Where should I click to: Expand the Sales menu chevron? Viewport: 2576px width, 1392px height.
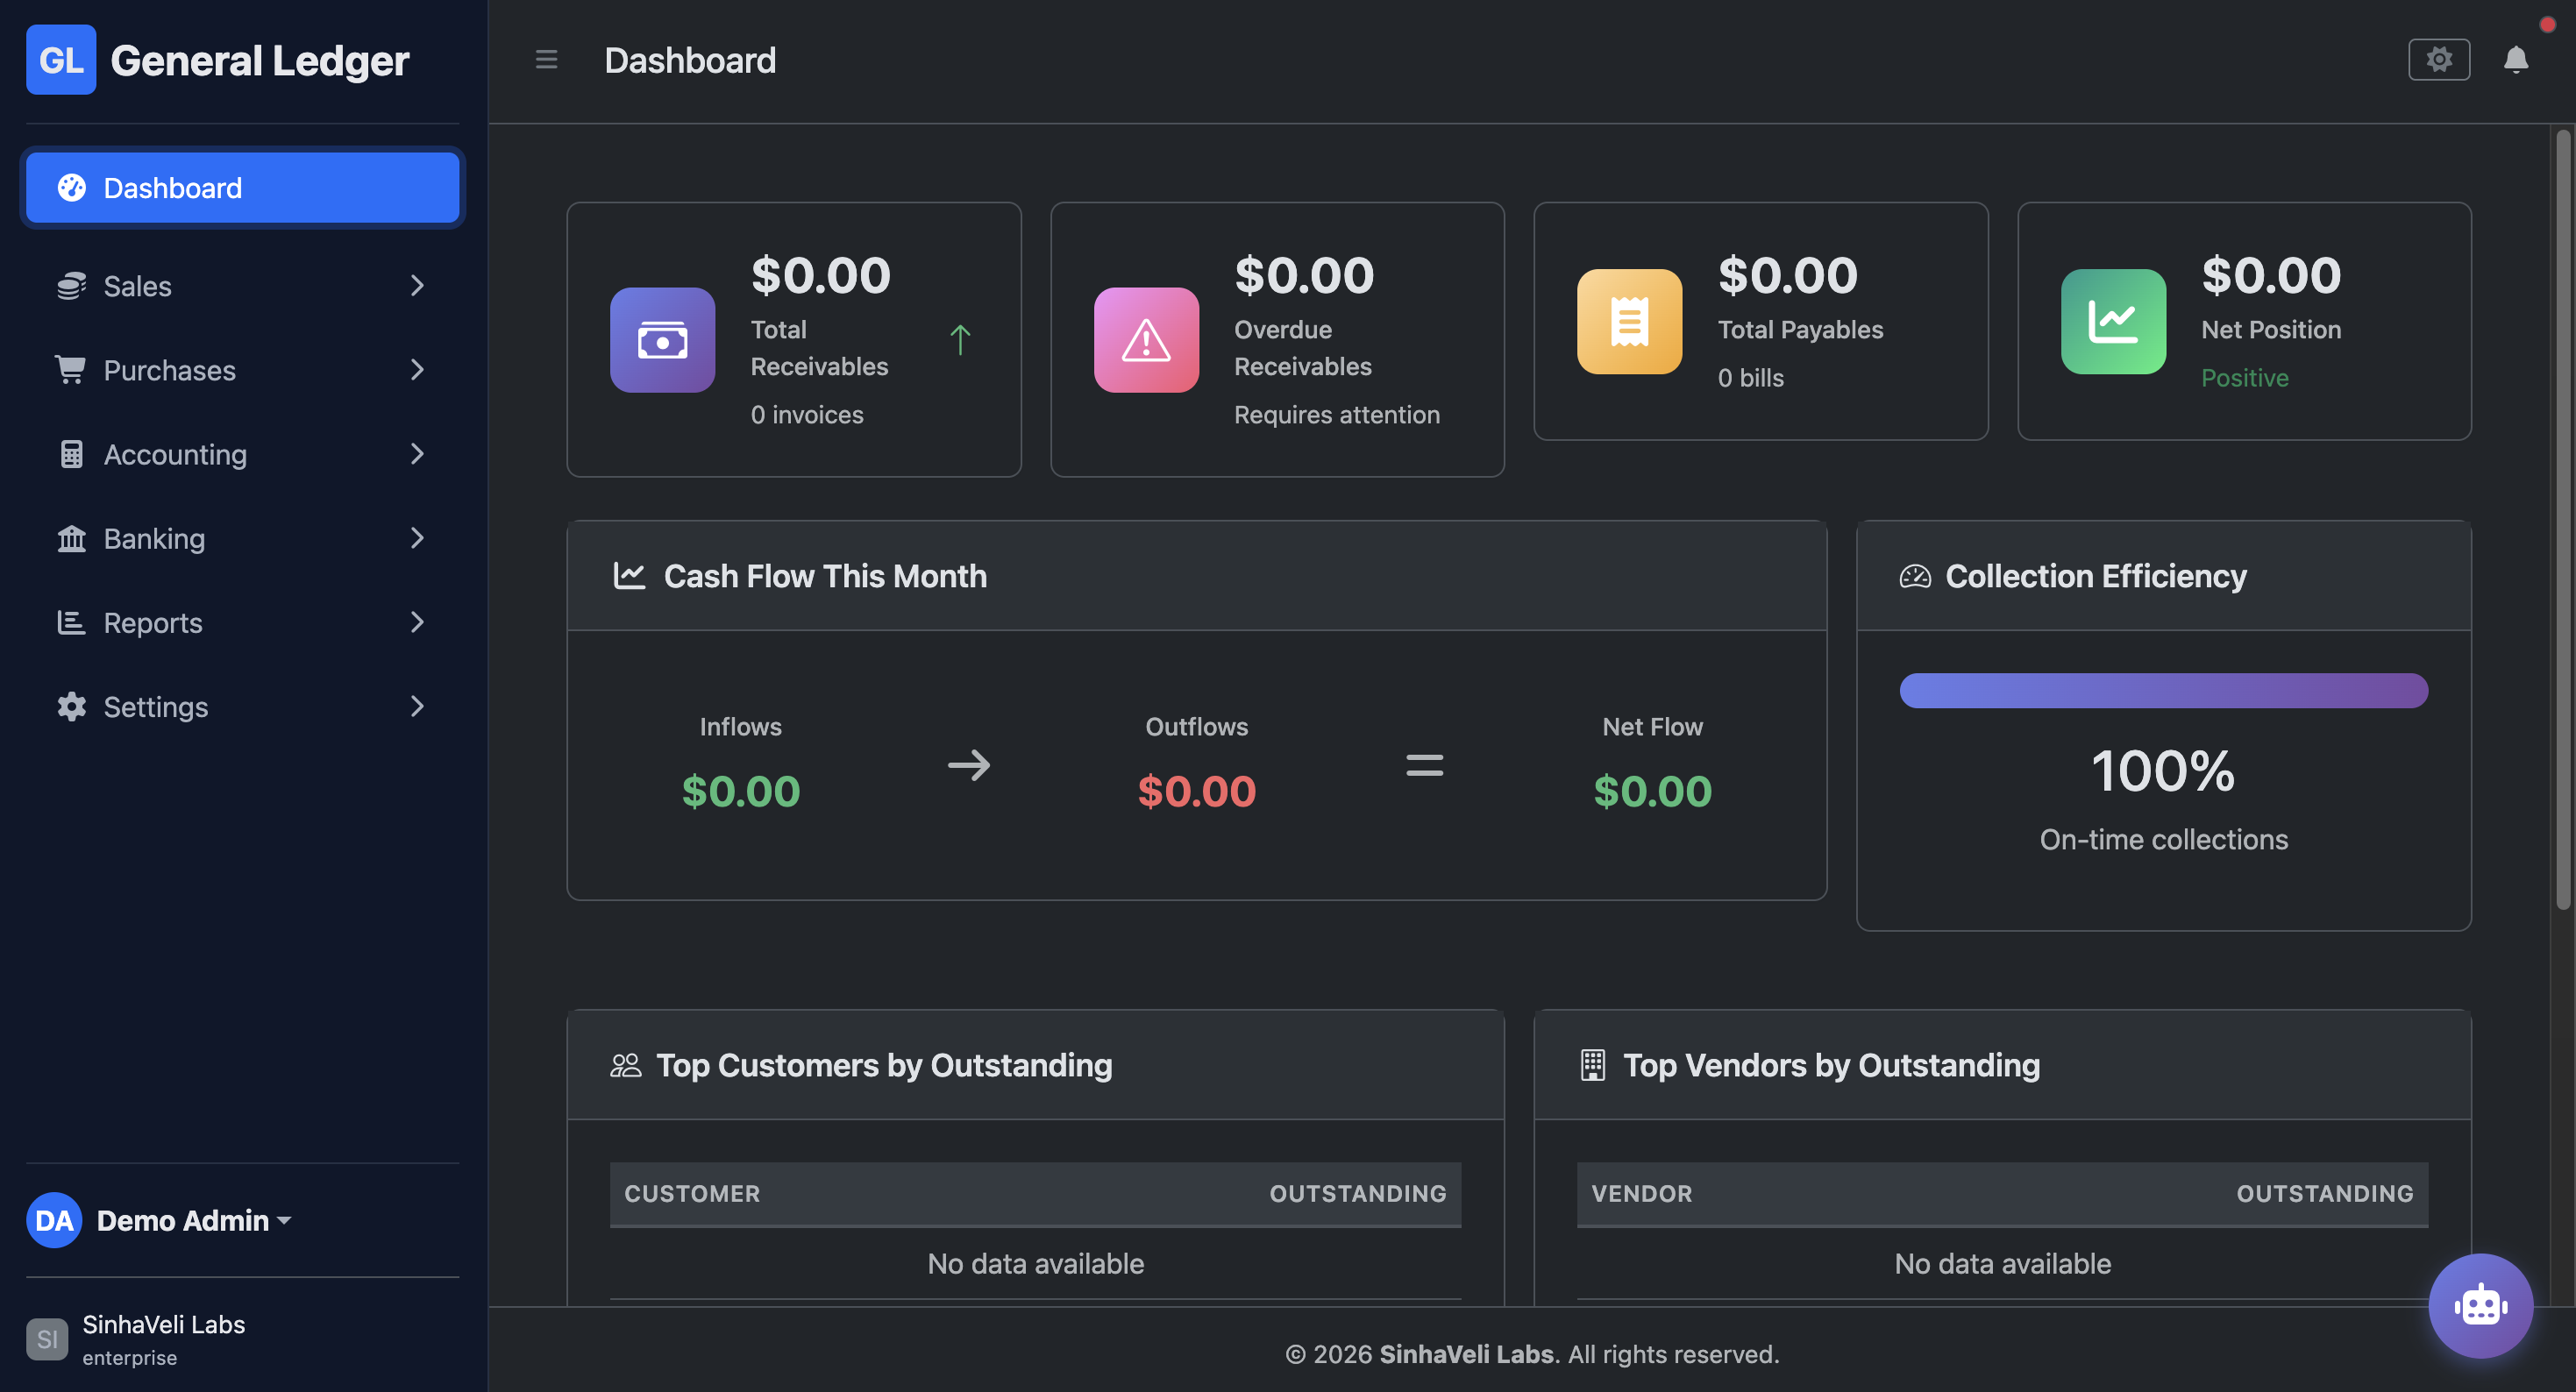click(x=417, y=286)
